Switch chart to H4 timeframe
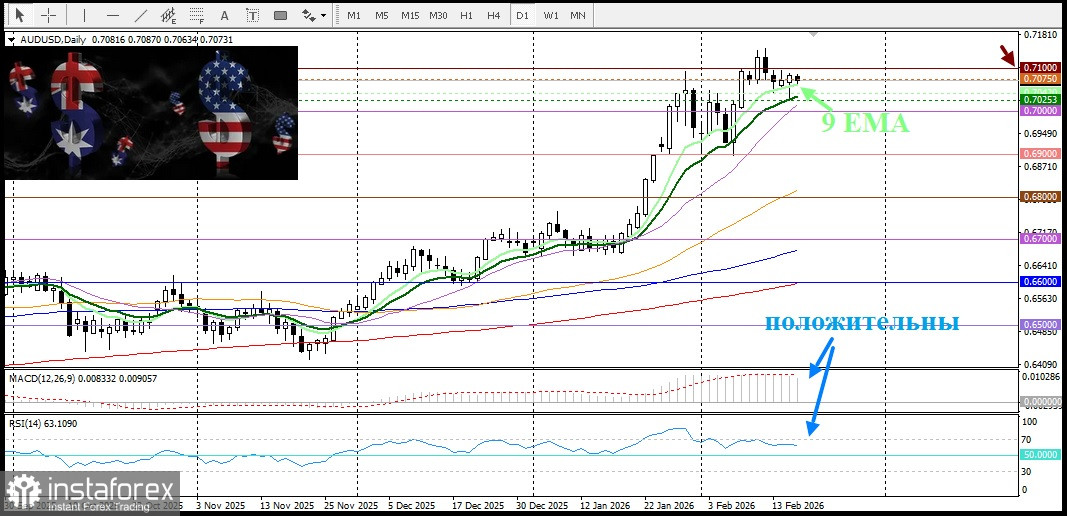This screenshot has width=1067, height=516. point(494,15)
